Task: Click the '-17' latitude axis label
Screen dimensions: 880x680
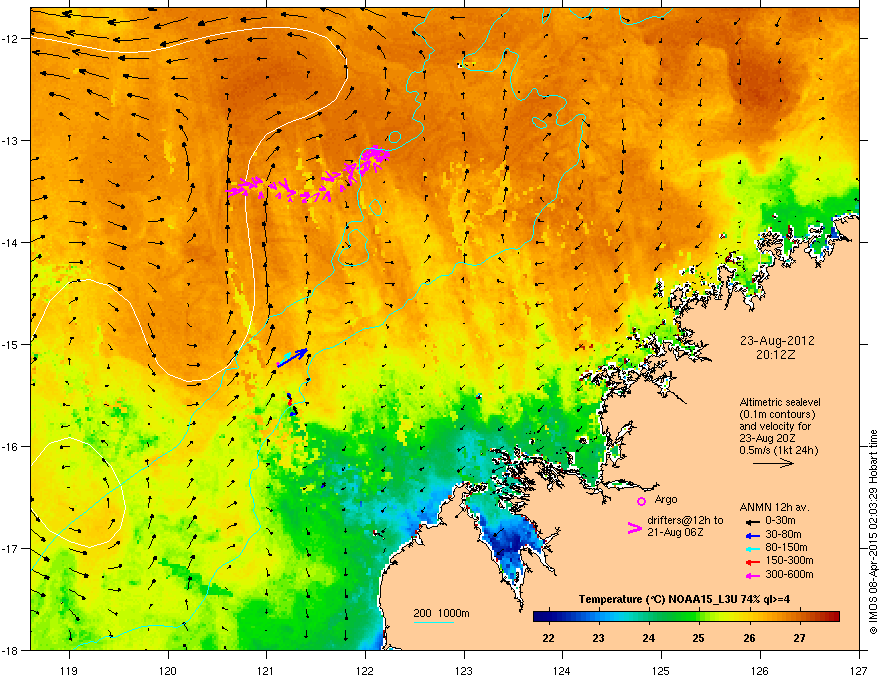Action: coord(11,548)
